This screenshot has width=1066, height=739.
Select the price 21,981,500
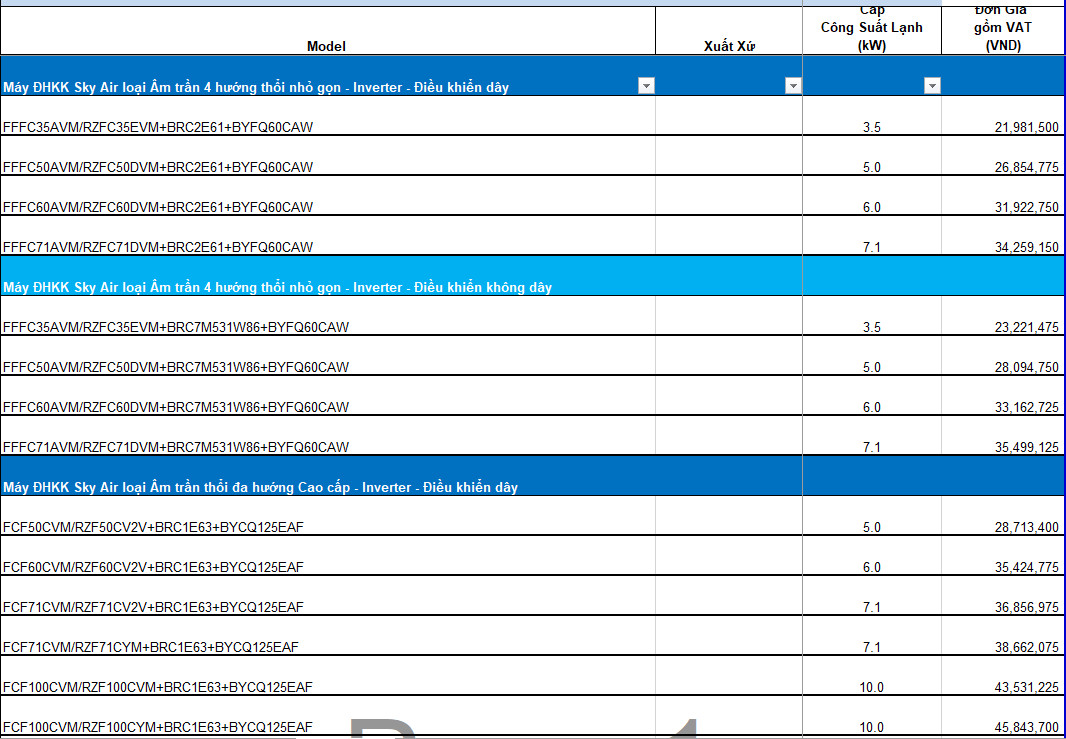[1027, 127]
